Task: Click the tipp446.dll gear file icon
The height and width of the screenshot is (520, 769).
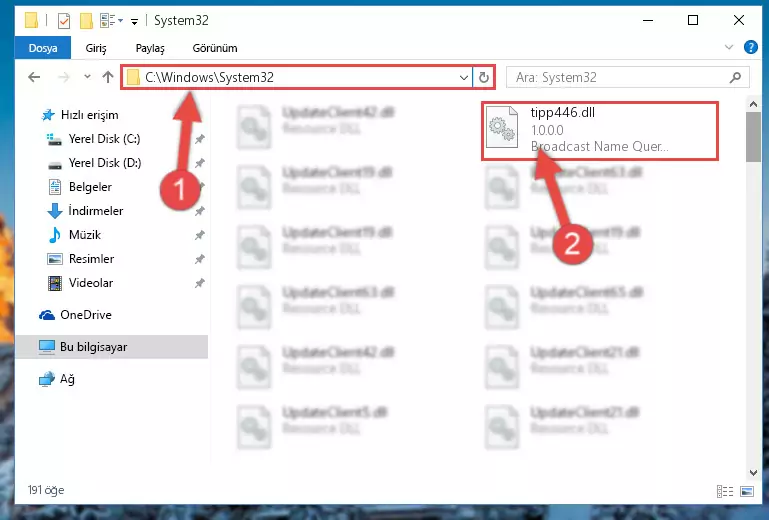Action: pyautogui.click(x=502, y=127)
